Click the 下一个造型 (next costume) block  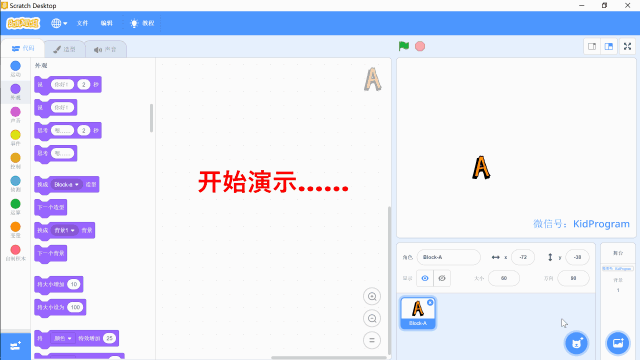click(51, 208)
